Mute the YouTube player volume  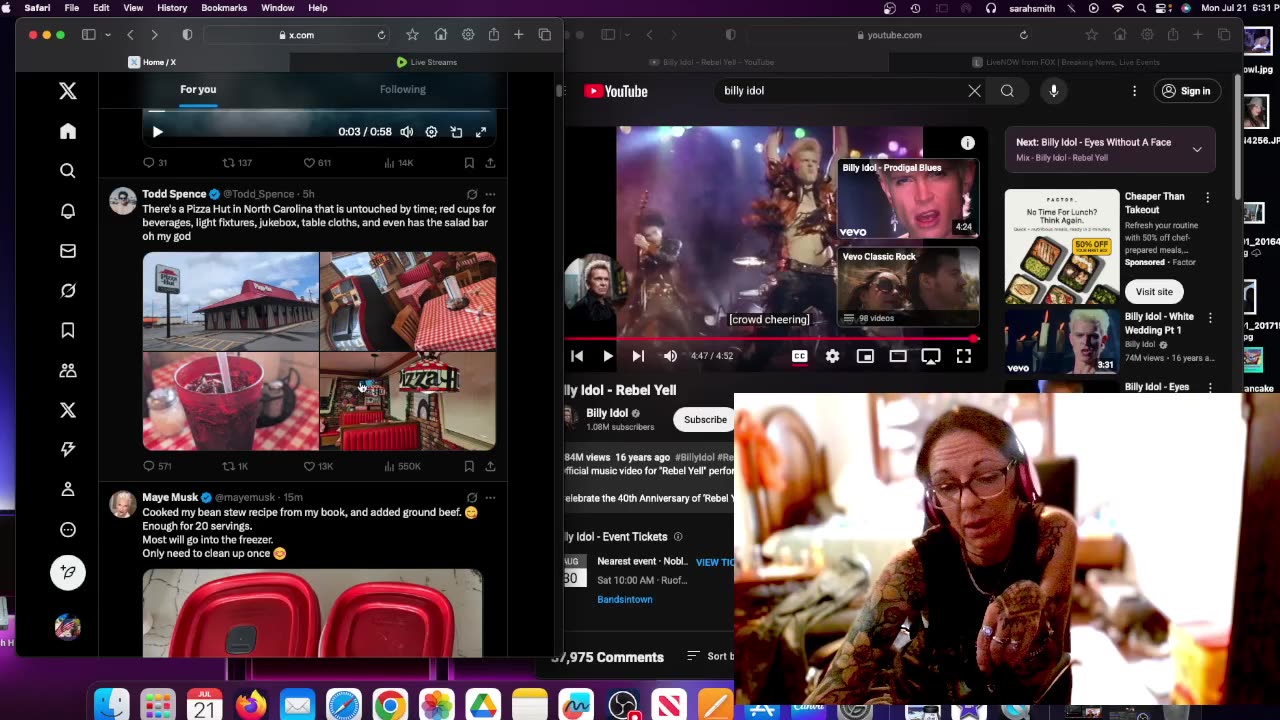[x=670, y=356]
